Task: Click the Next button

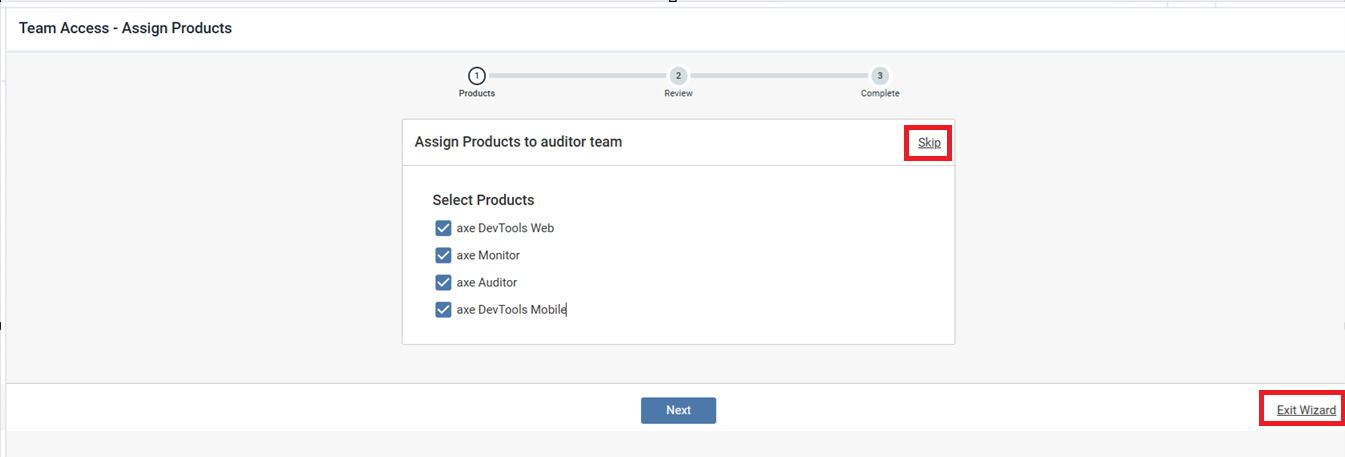Action: tap(678, 410)
